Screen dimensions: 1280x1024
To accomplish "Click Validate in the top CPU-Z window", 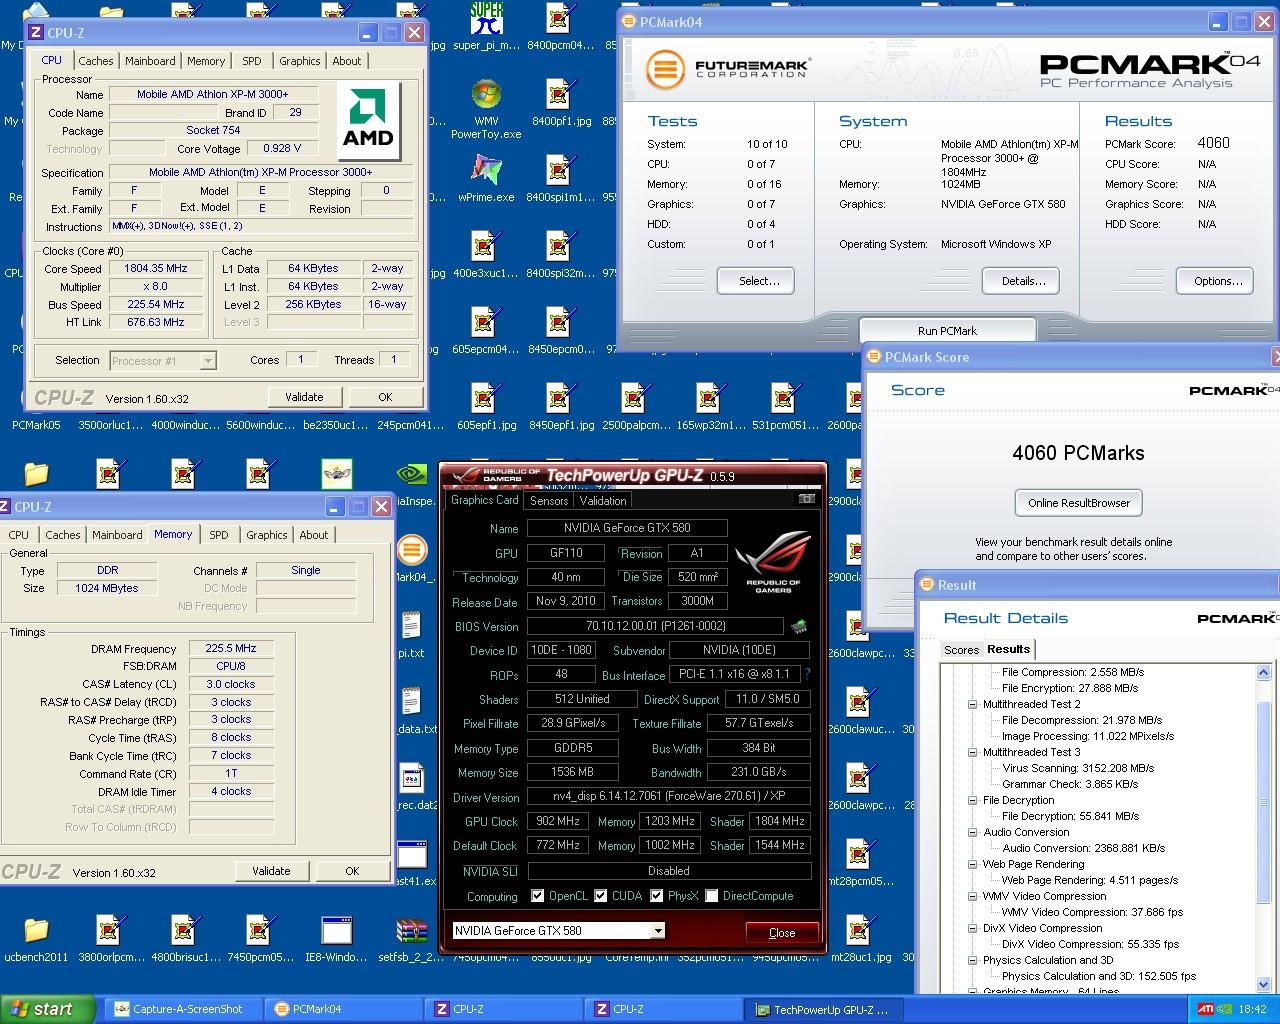I will tap(304, 397).
